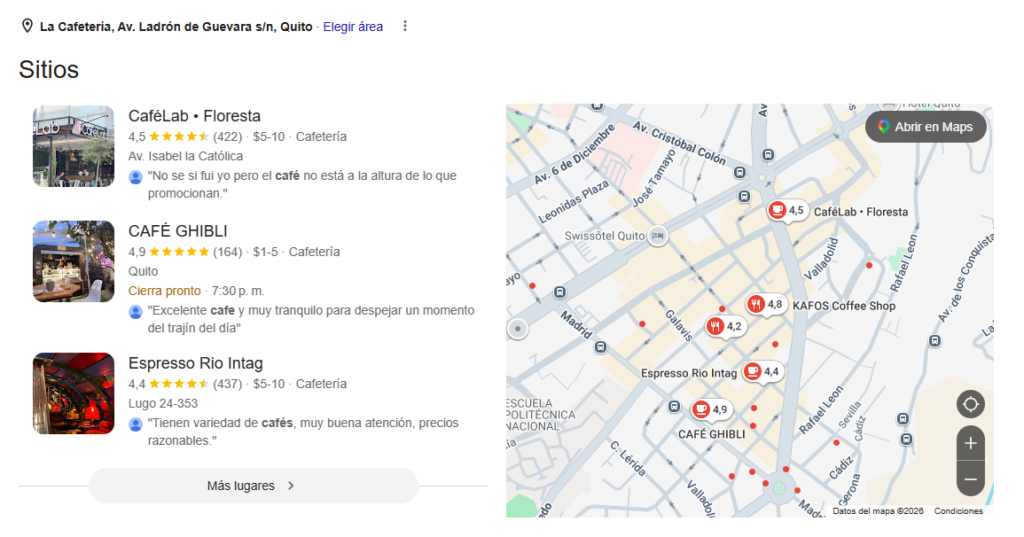
Task: Click the map zoom out minus button
Action: [x=970, y=479]
